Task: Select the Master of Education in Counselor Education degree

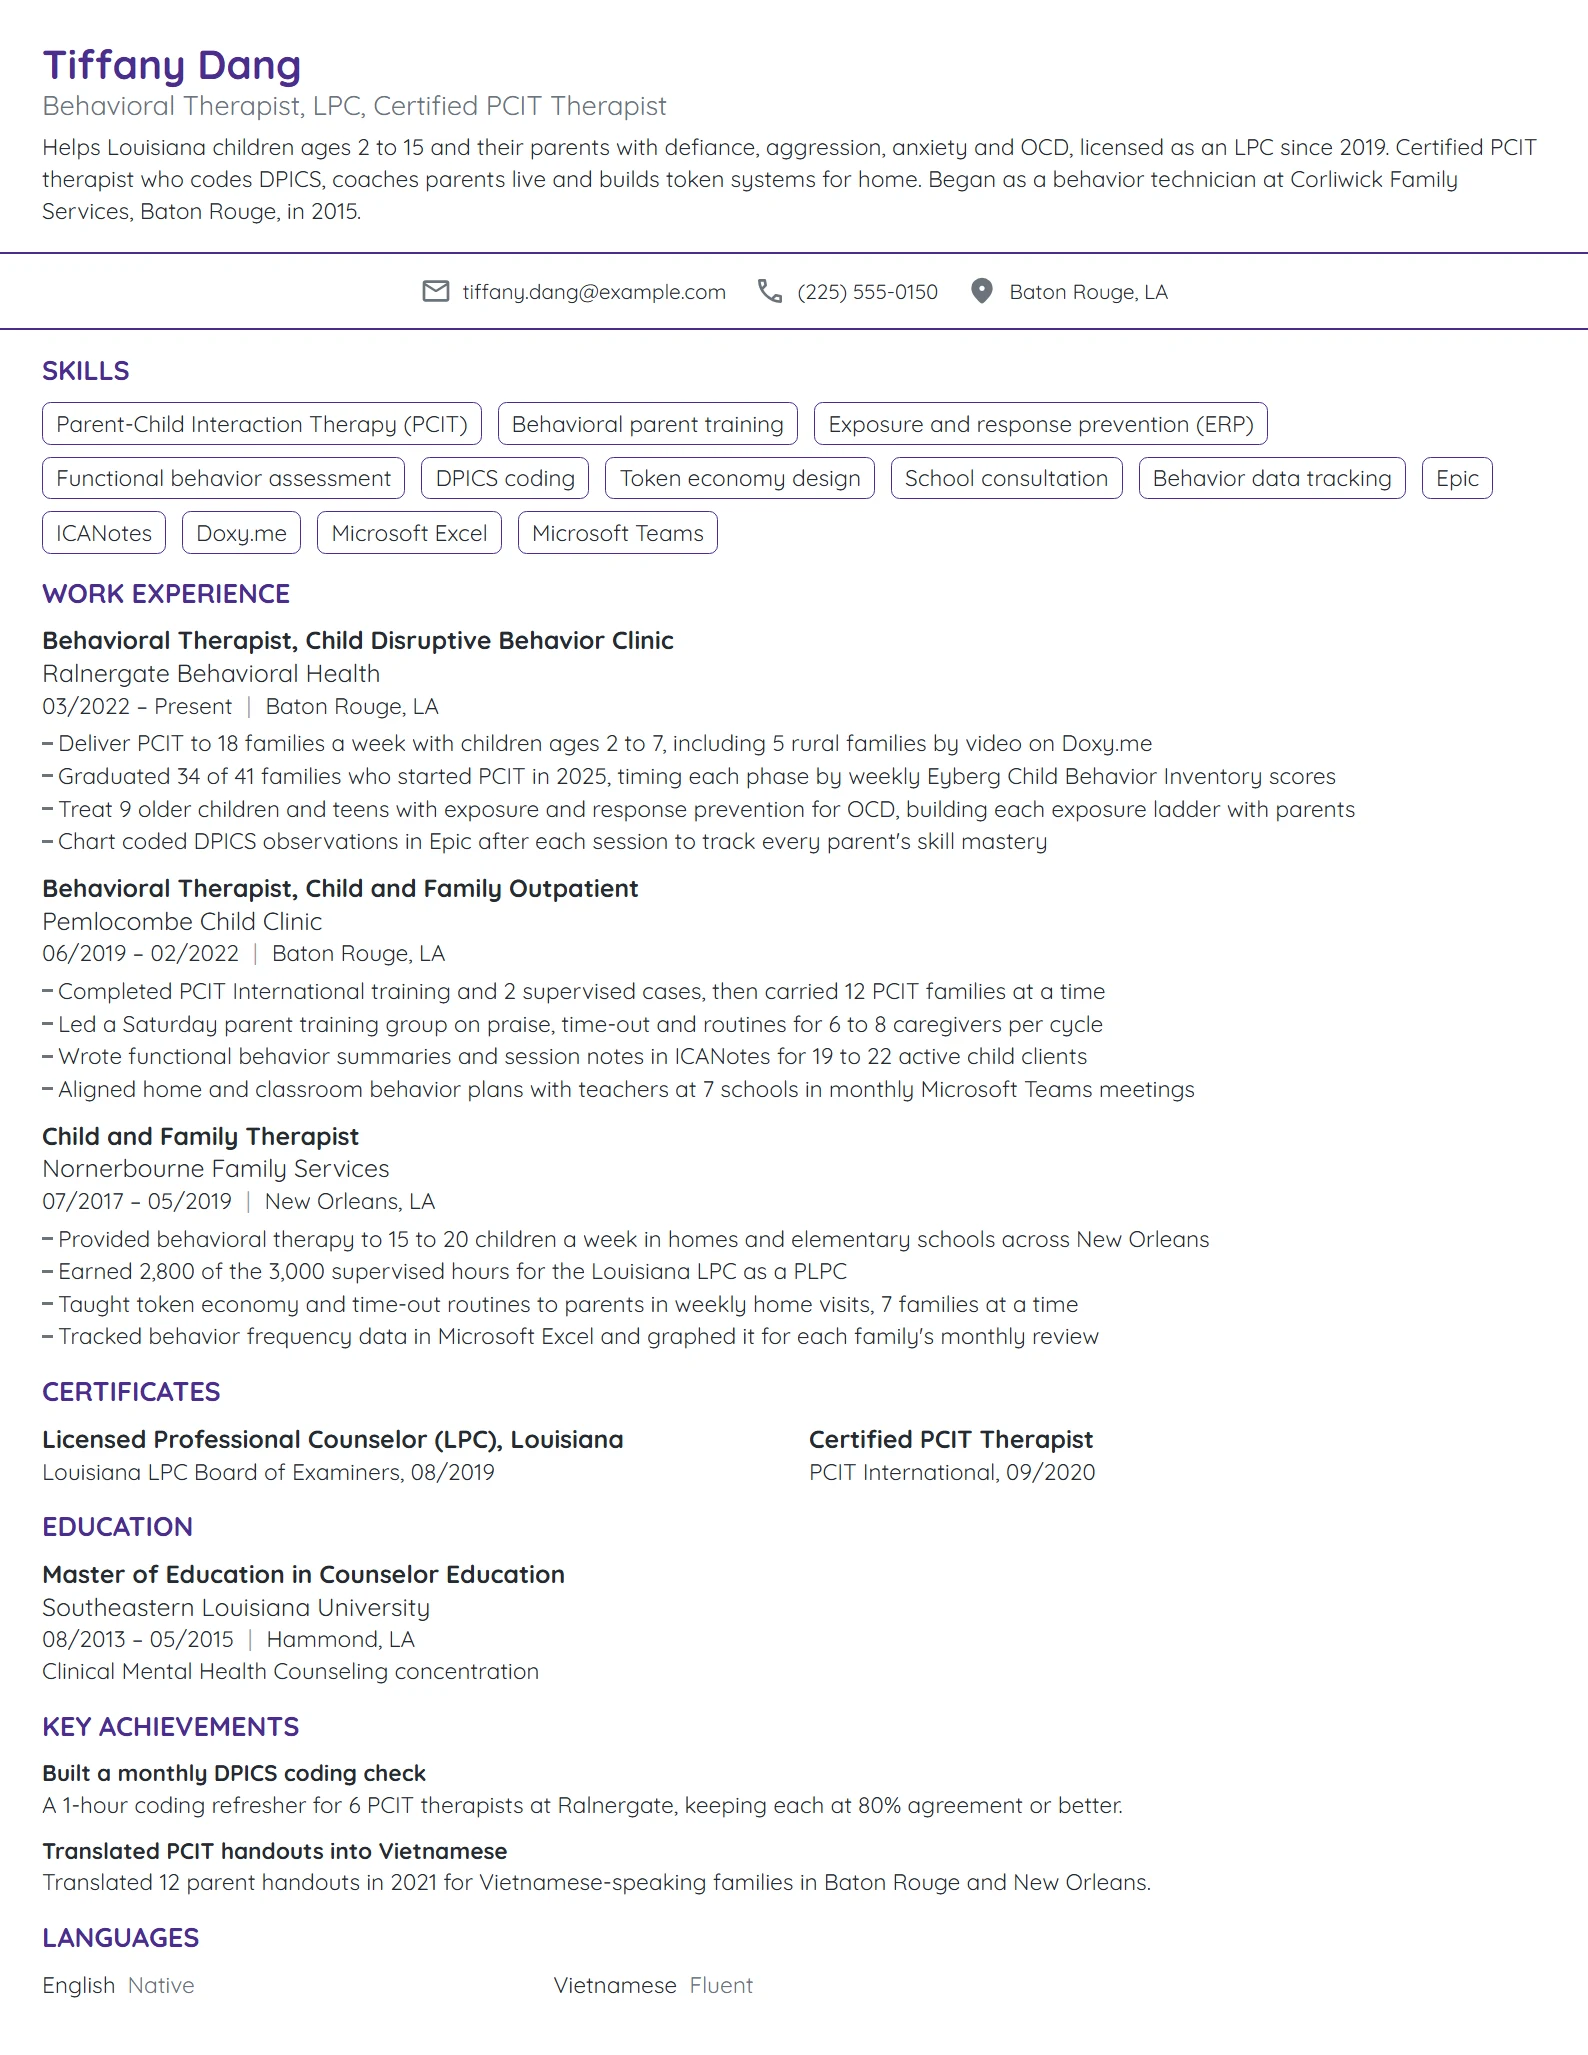Action: 304,1575
